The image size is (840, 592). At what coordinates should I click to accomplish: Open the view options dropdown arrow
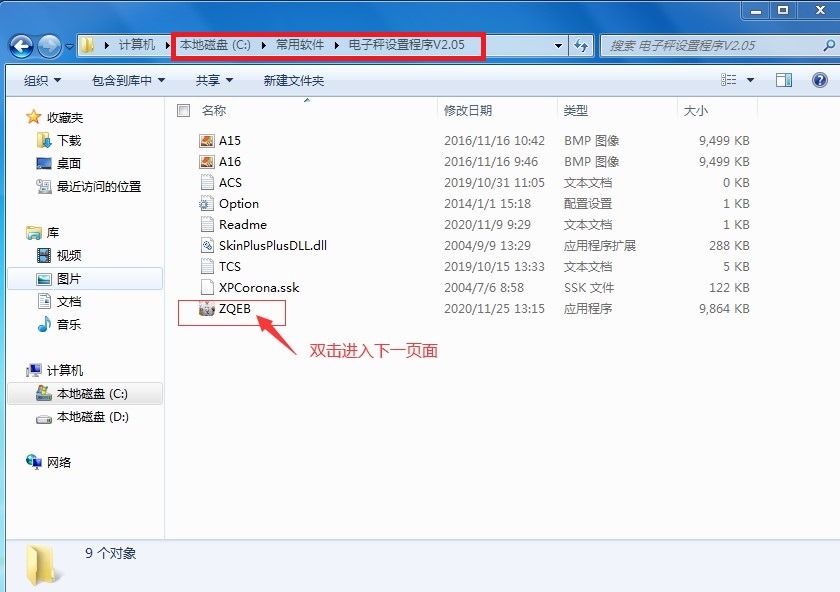(x=750, y=80)
